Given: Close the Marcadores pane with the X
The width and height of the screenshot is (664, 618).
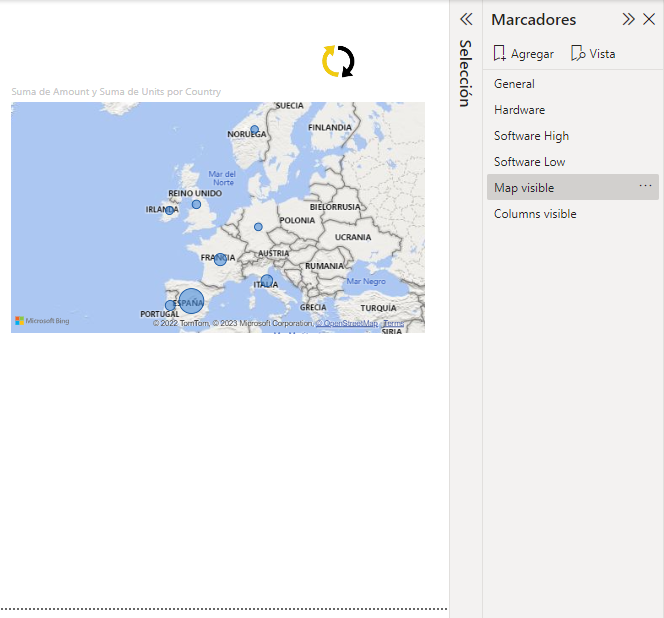Looking at the screenshot, I should 649,19.
